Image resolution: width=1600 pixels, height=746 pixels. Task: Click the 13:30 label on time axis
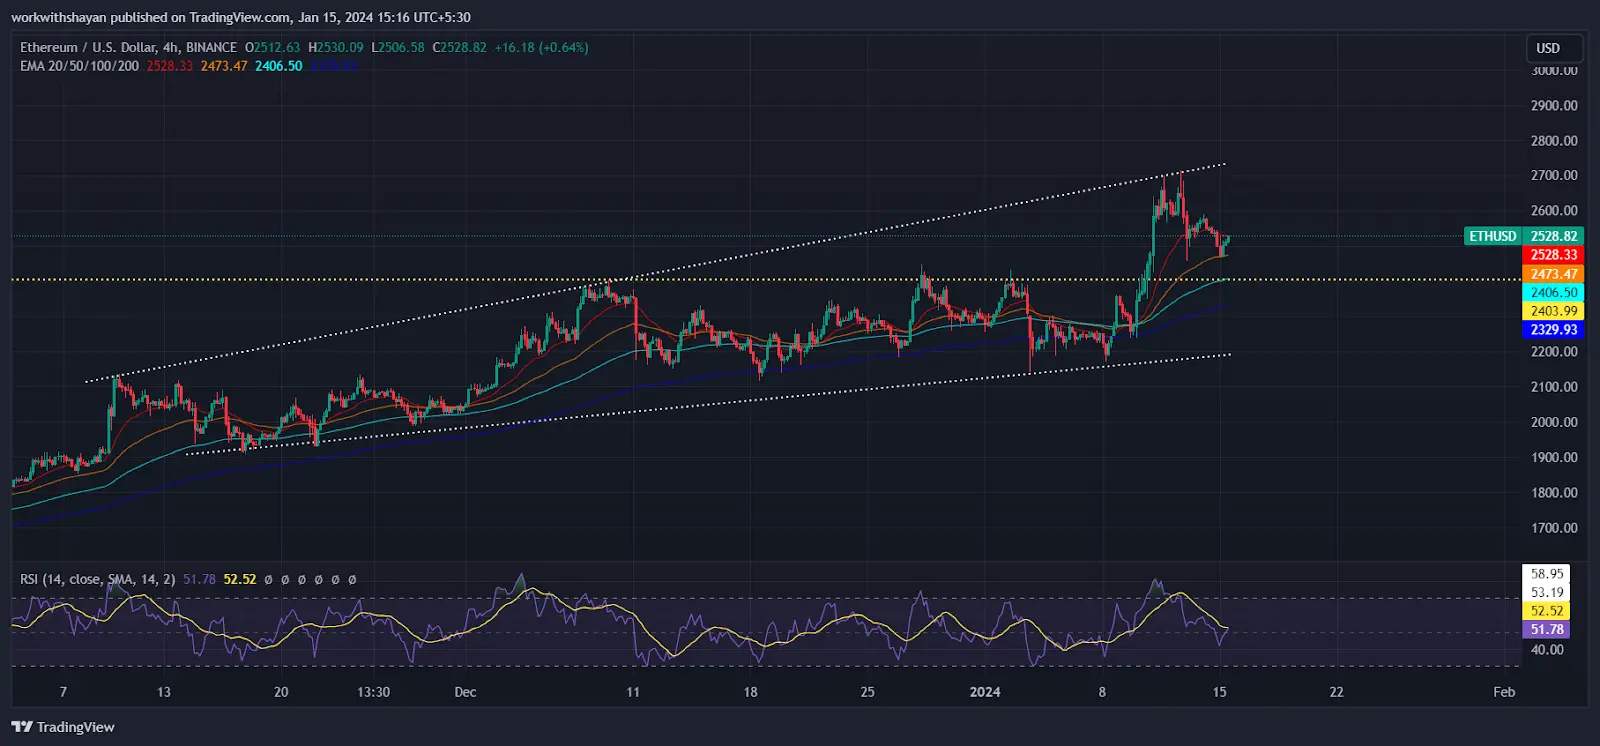(x=373, y=692)
